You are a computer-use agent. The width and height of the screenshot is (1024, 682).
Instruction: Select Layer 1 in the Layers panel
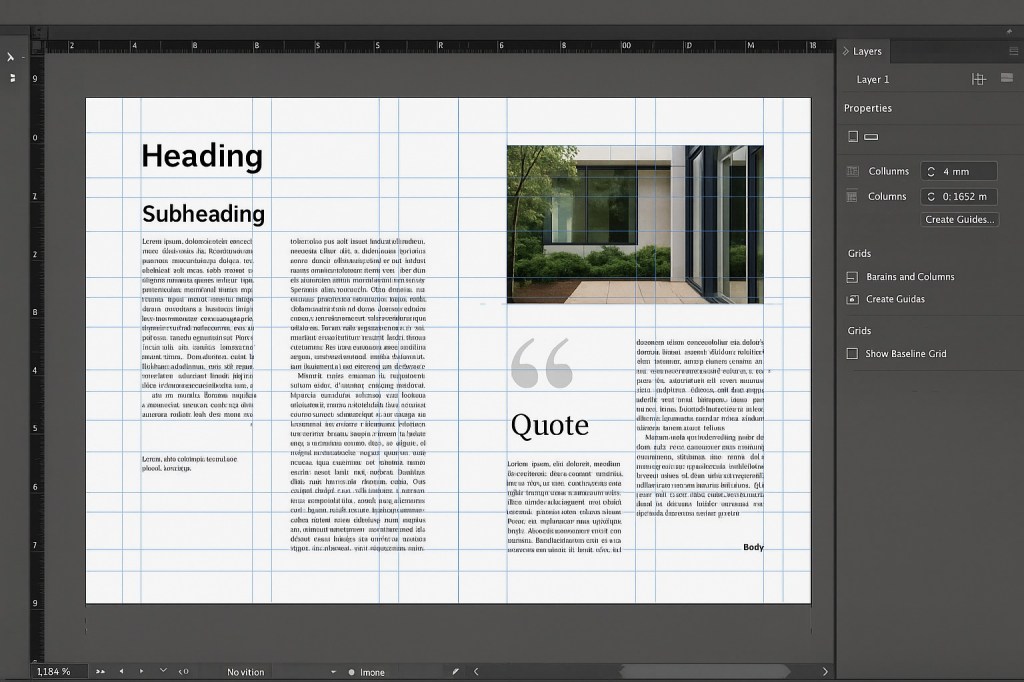[x=873, y=78]
